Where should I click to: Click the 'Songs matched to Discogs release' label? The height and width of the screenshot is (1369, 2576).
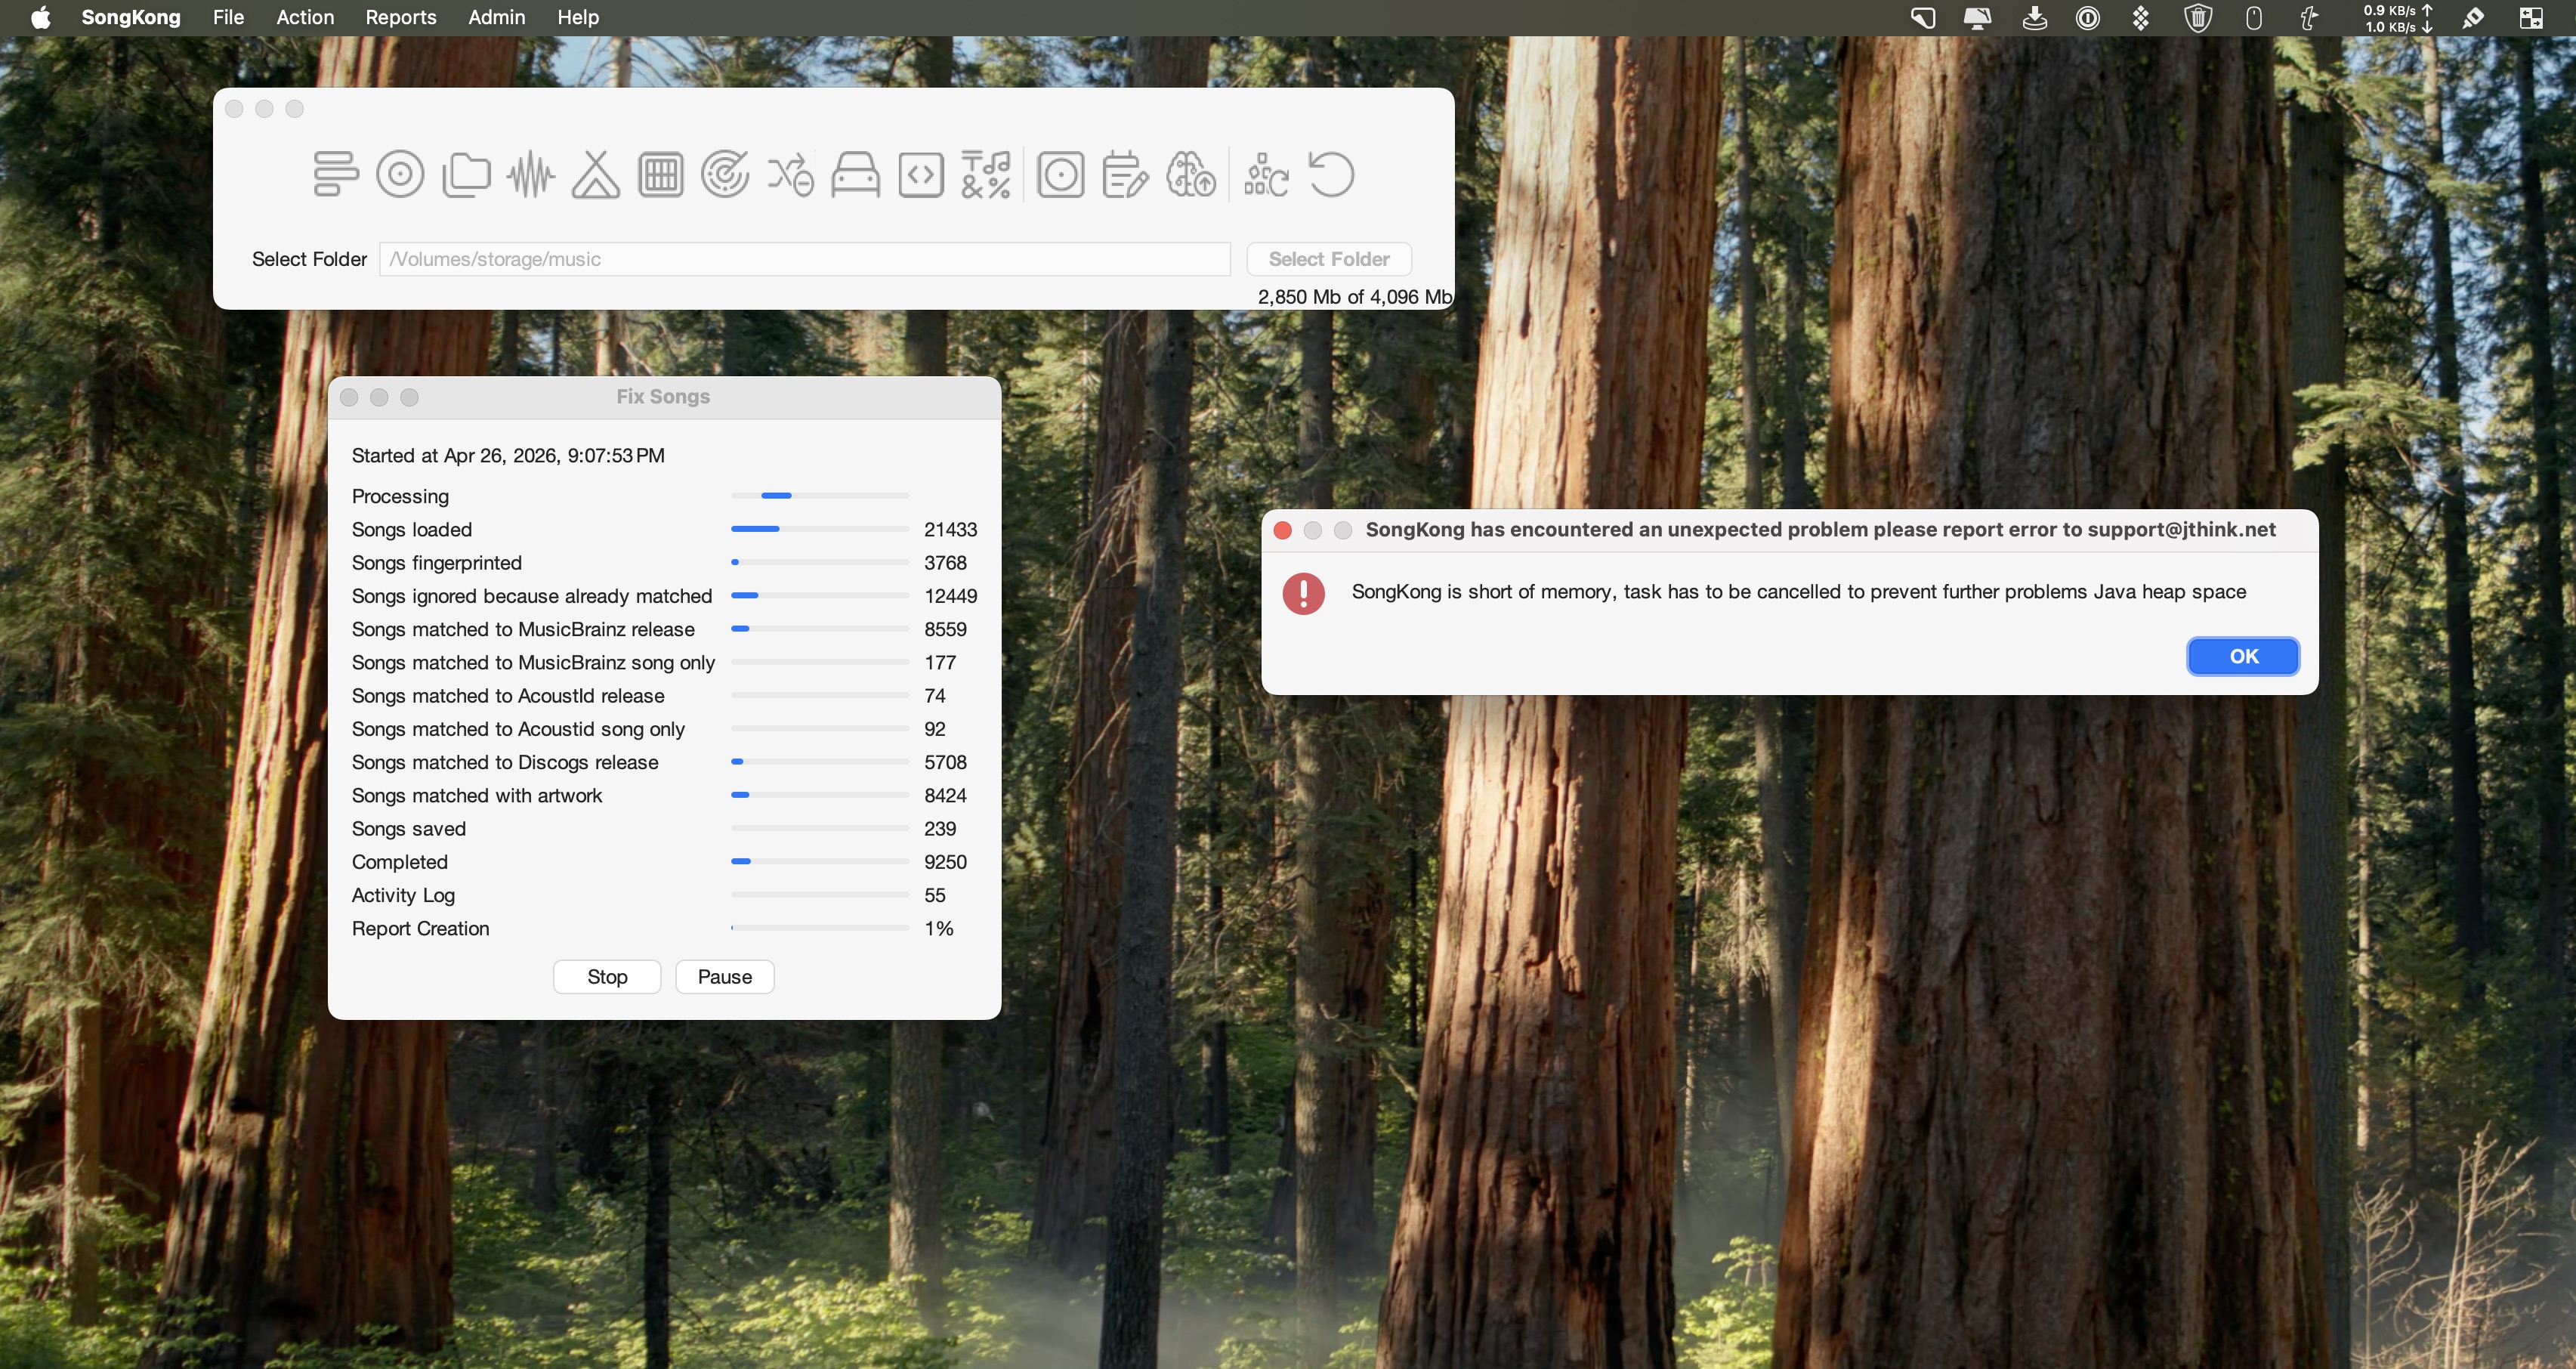[x=505, y=763]
